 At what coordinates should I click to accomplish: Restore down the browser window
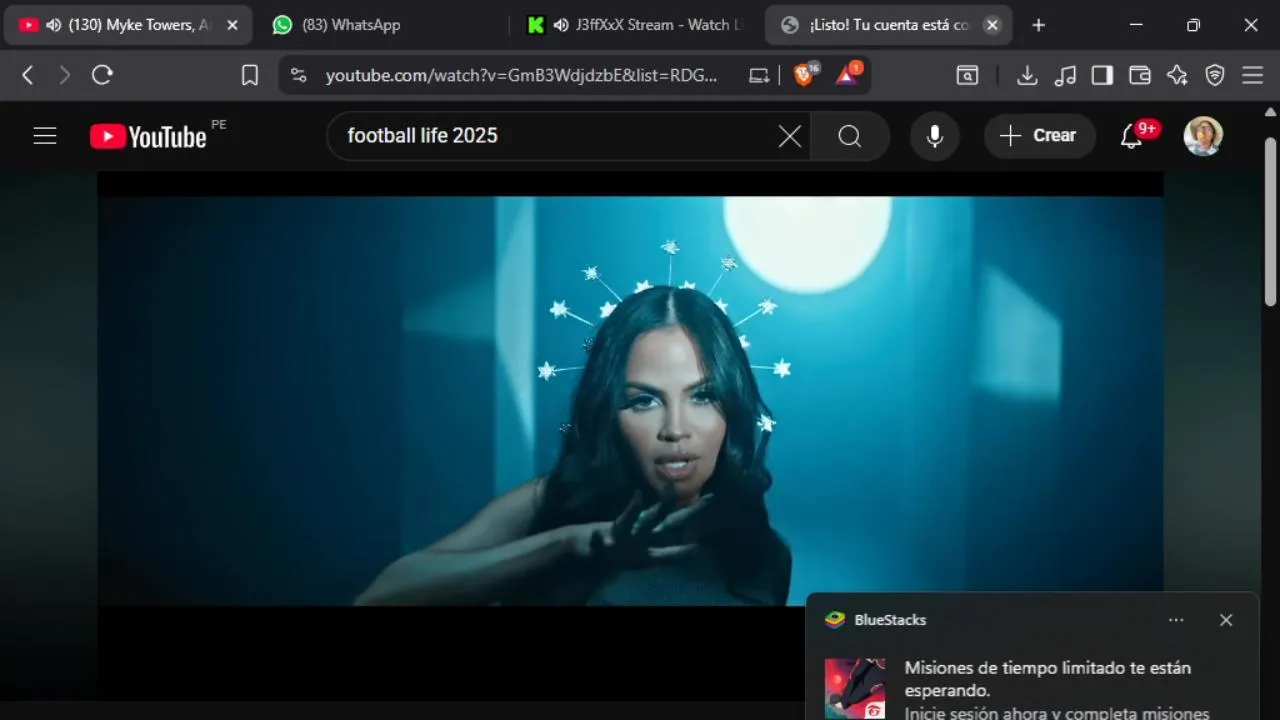(x=1193, y=25)
